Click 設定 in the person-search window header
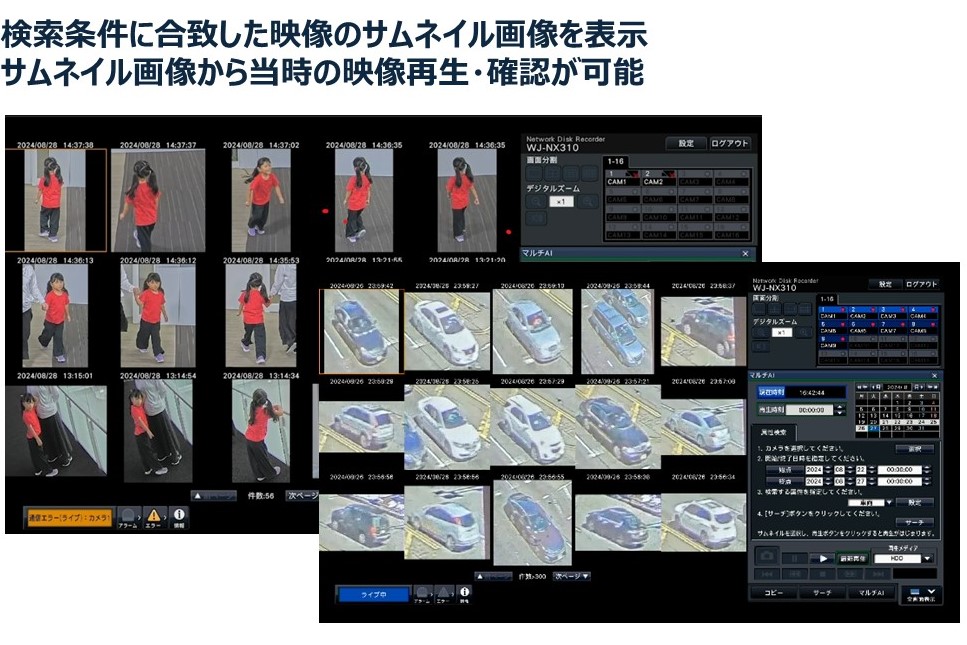 pos(686,144)
